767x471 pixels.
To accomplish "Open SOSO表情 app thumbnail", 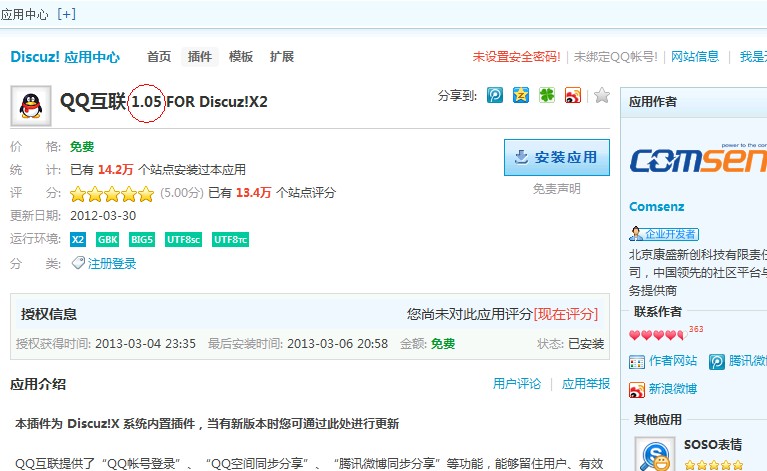I will point(655,454).
